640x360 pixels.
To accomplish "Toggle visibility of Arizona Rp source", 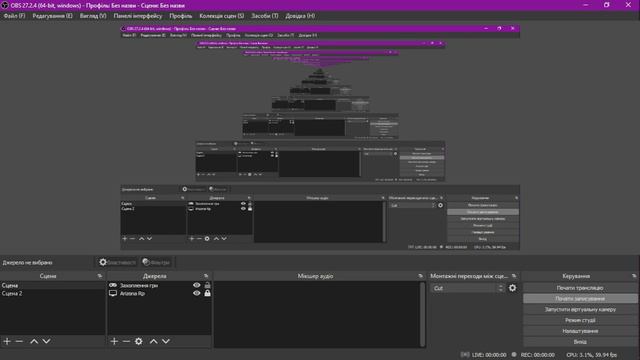I will [197, 293].
